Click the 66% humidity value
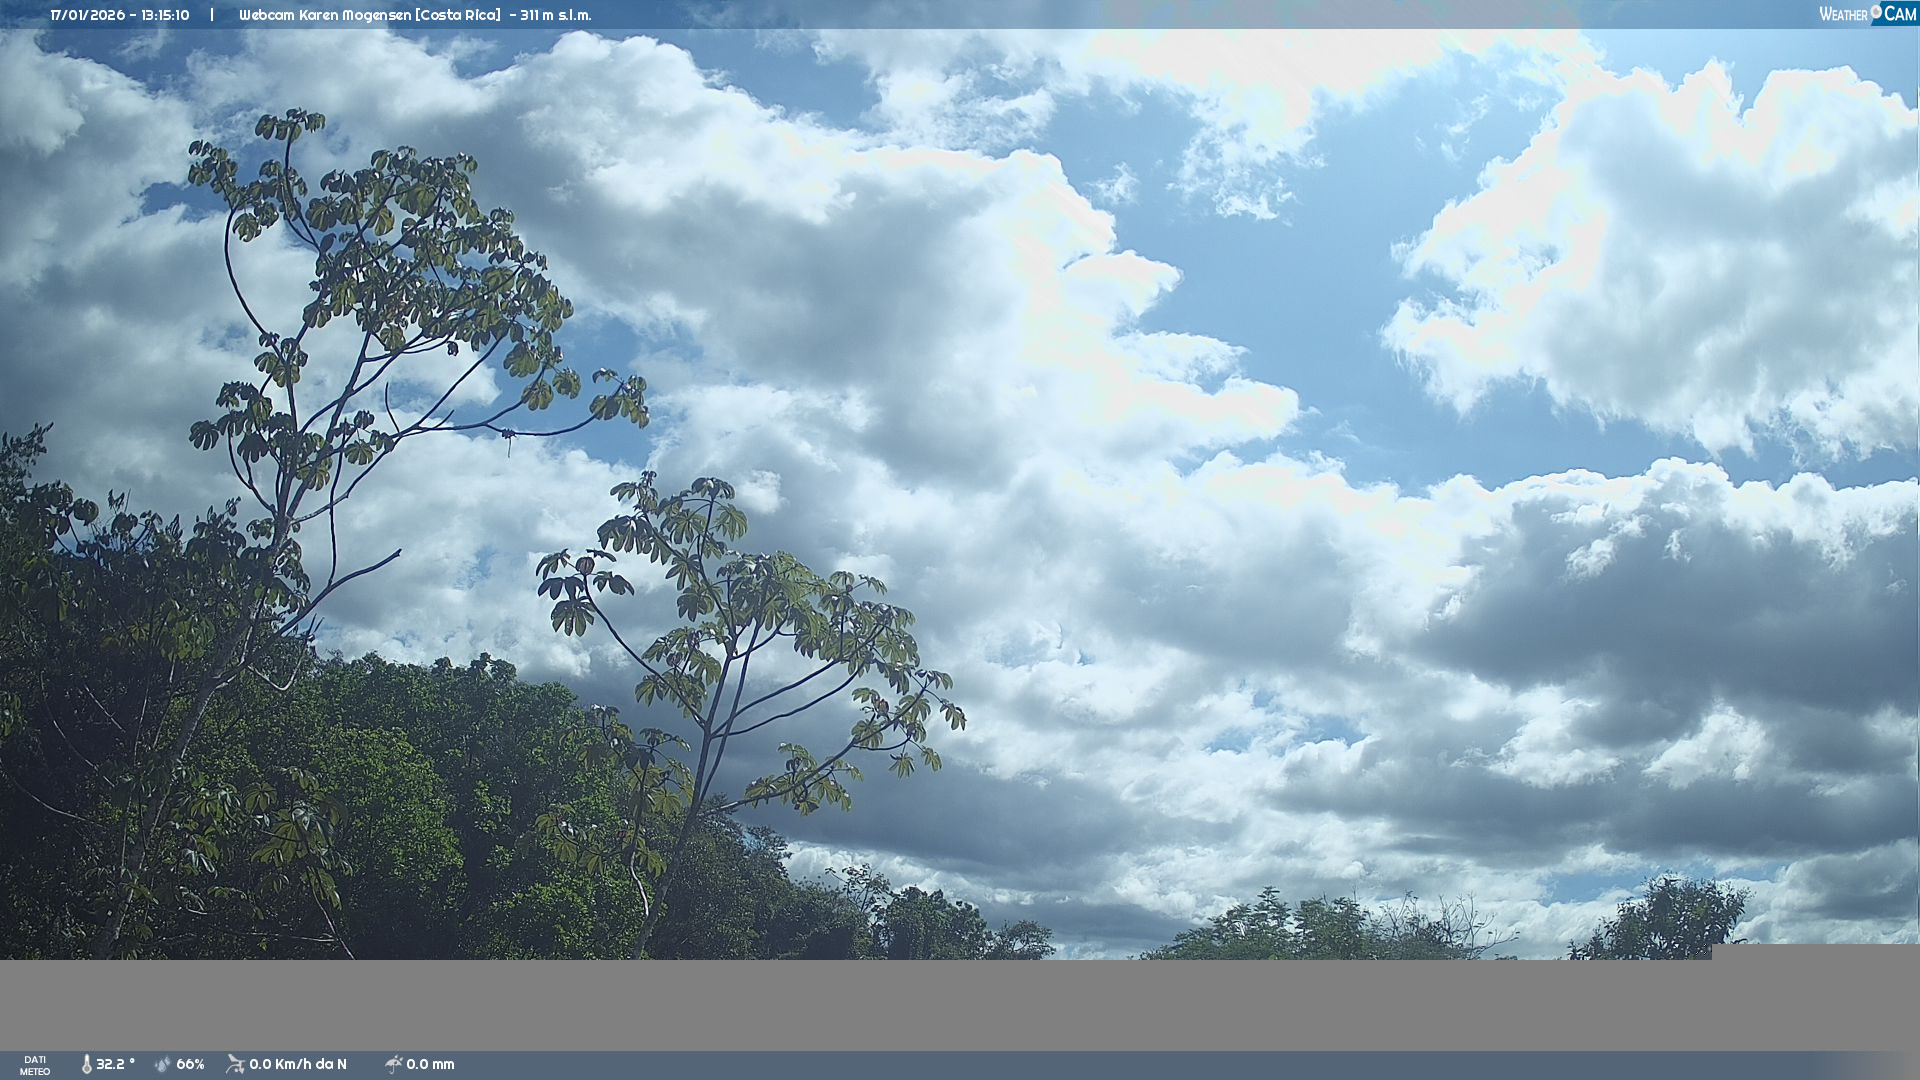 click(190, 1065)
